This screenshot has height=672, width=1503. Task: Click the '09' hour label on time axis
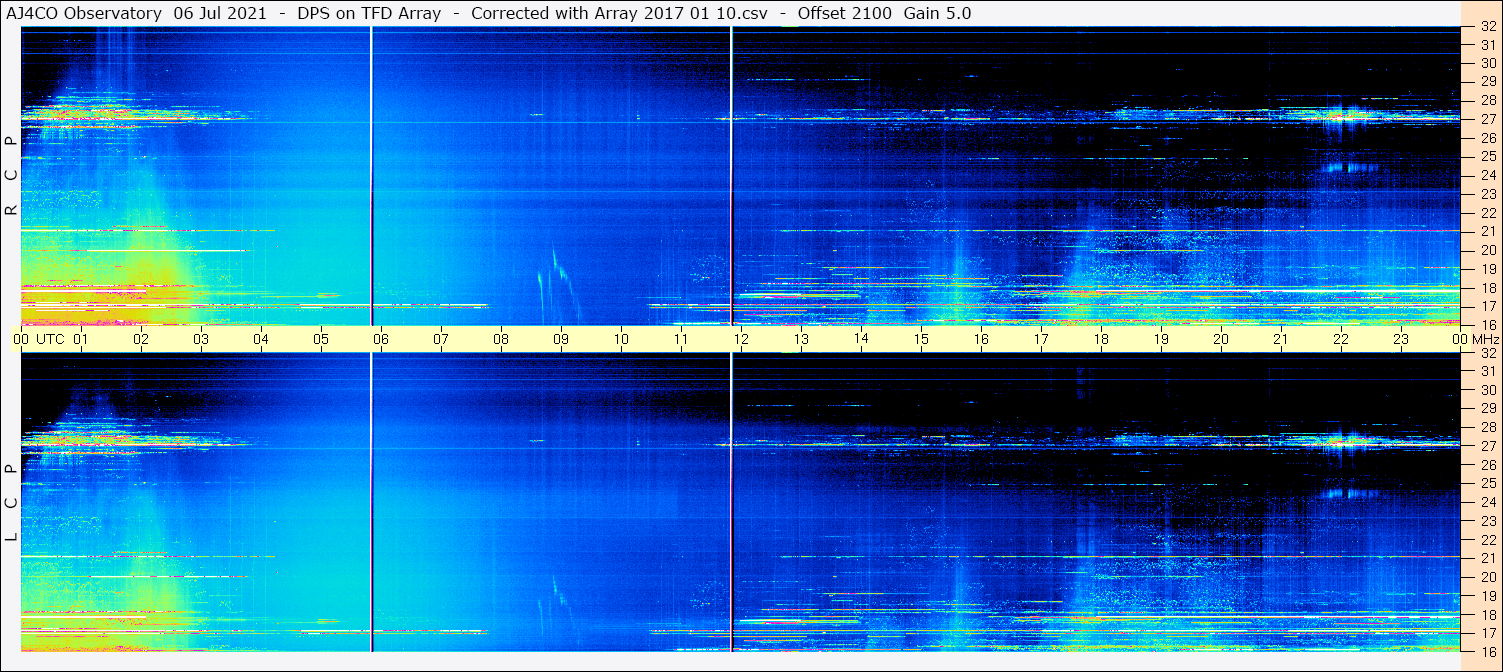tap(561, 339)
